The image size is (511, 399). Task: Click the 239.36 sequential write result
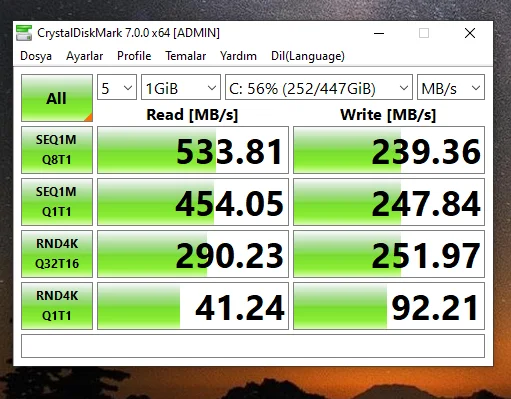(x=389, y=150)
